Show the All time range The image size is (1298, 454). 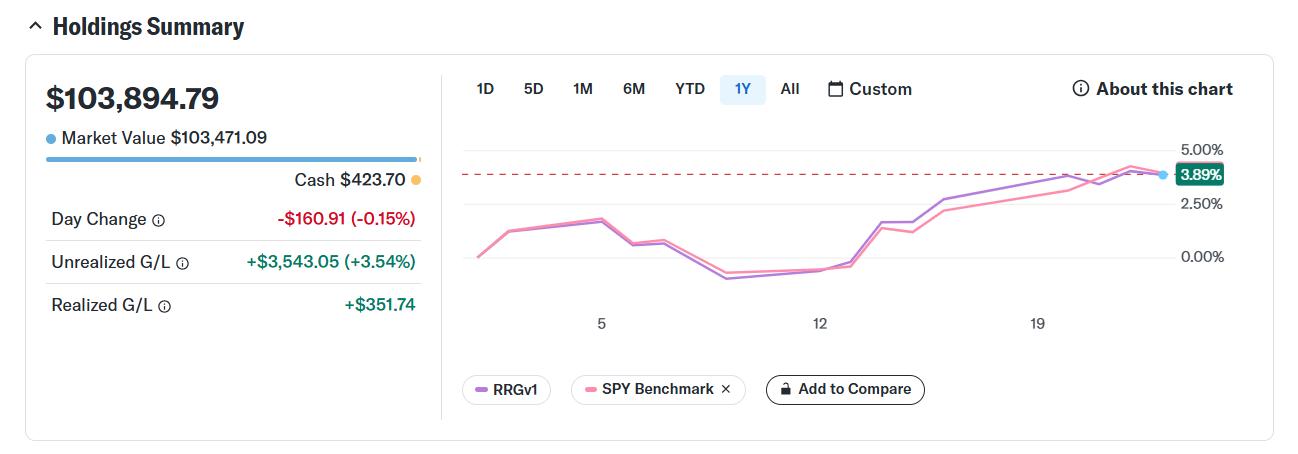pos(790,89)
